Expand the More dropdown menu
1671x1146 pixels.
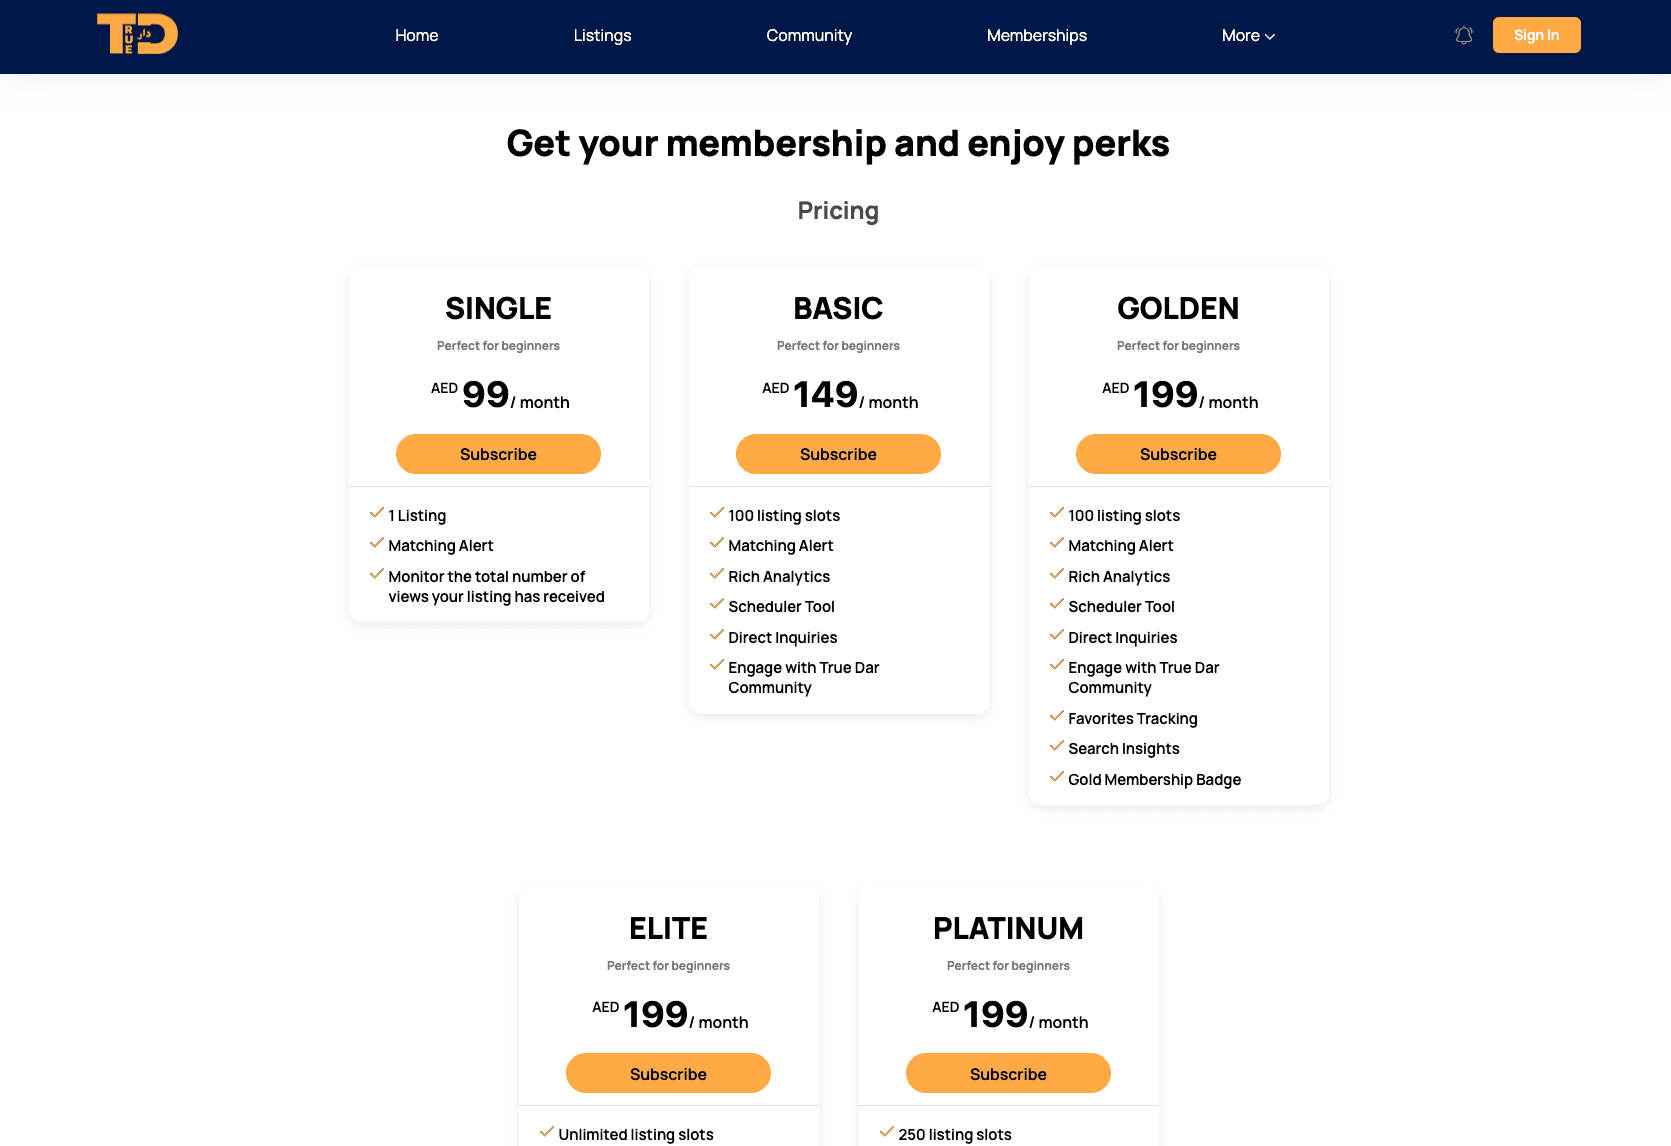1248,35
